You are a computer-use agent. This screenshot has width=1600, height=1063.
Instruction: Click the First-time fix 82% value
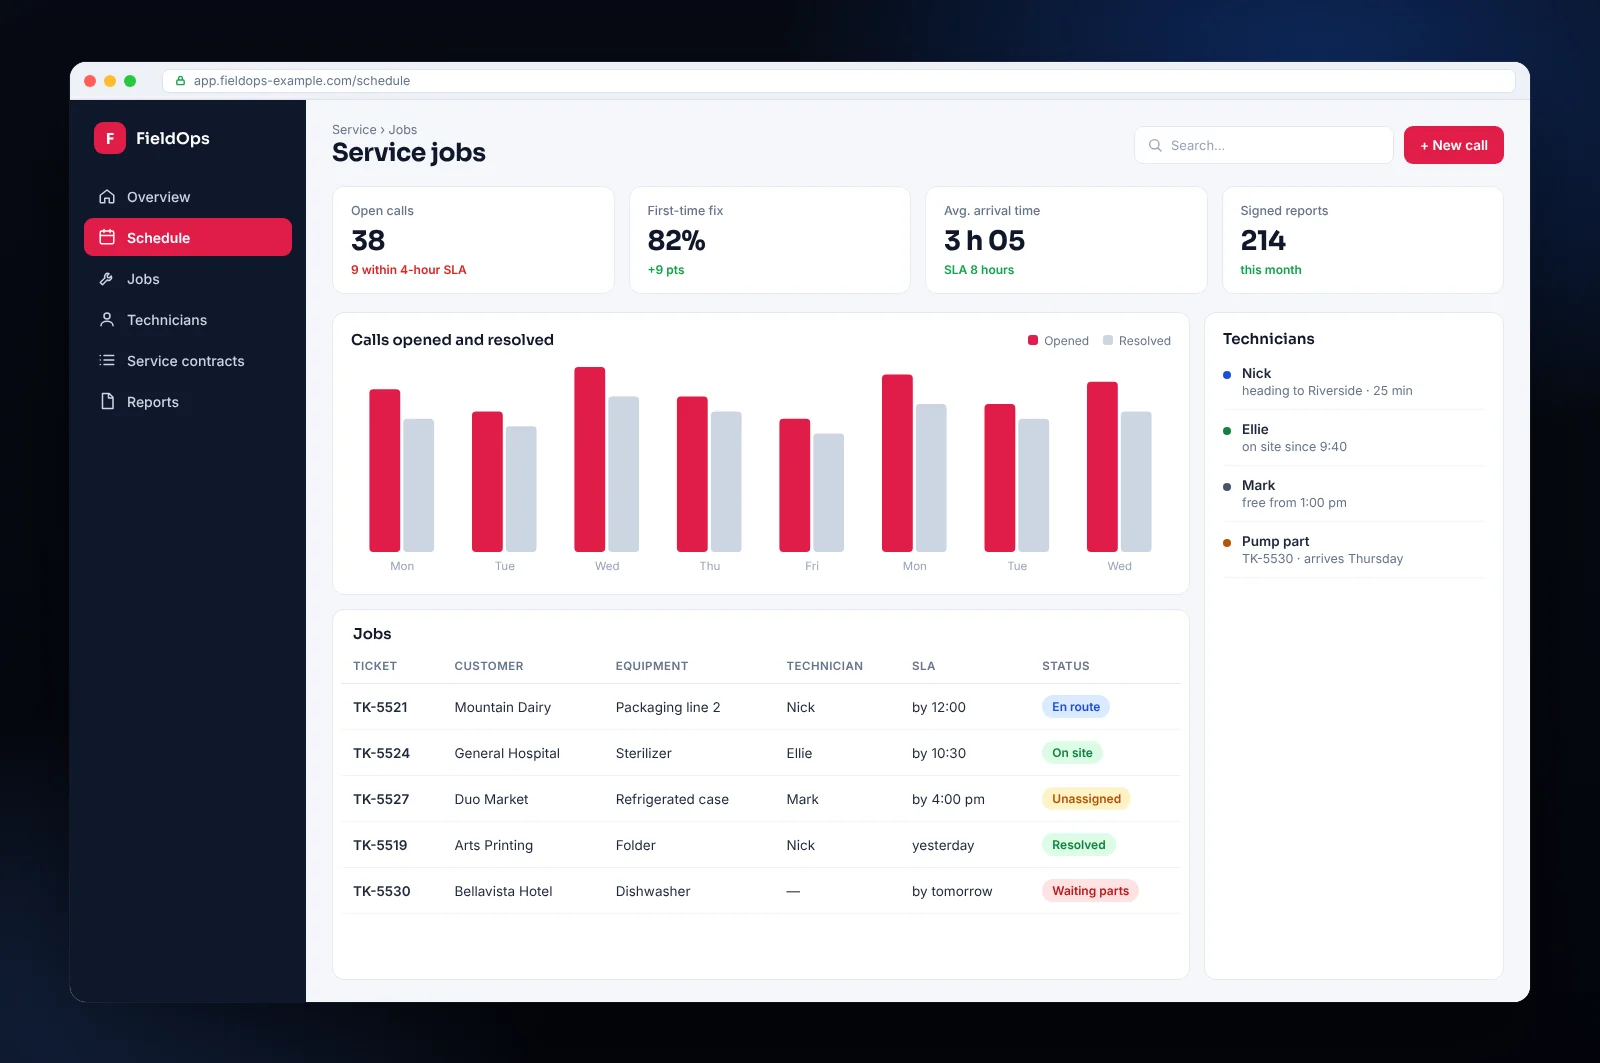676,241
